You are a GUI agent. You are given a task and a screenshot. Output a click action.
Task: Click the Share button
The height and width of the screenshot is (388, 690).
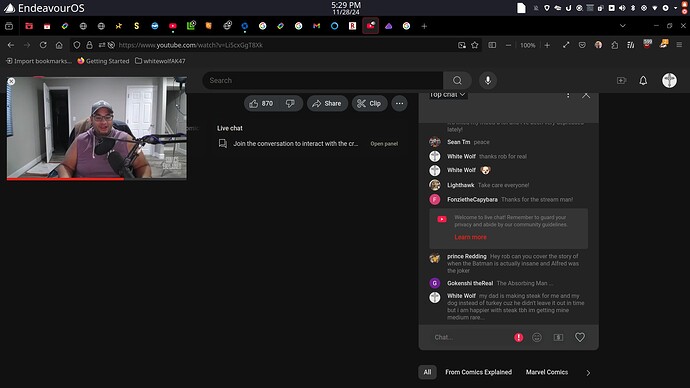[x=327, y=103]
